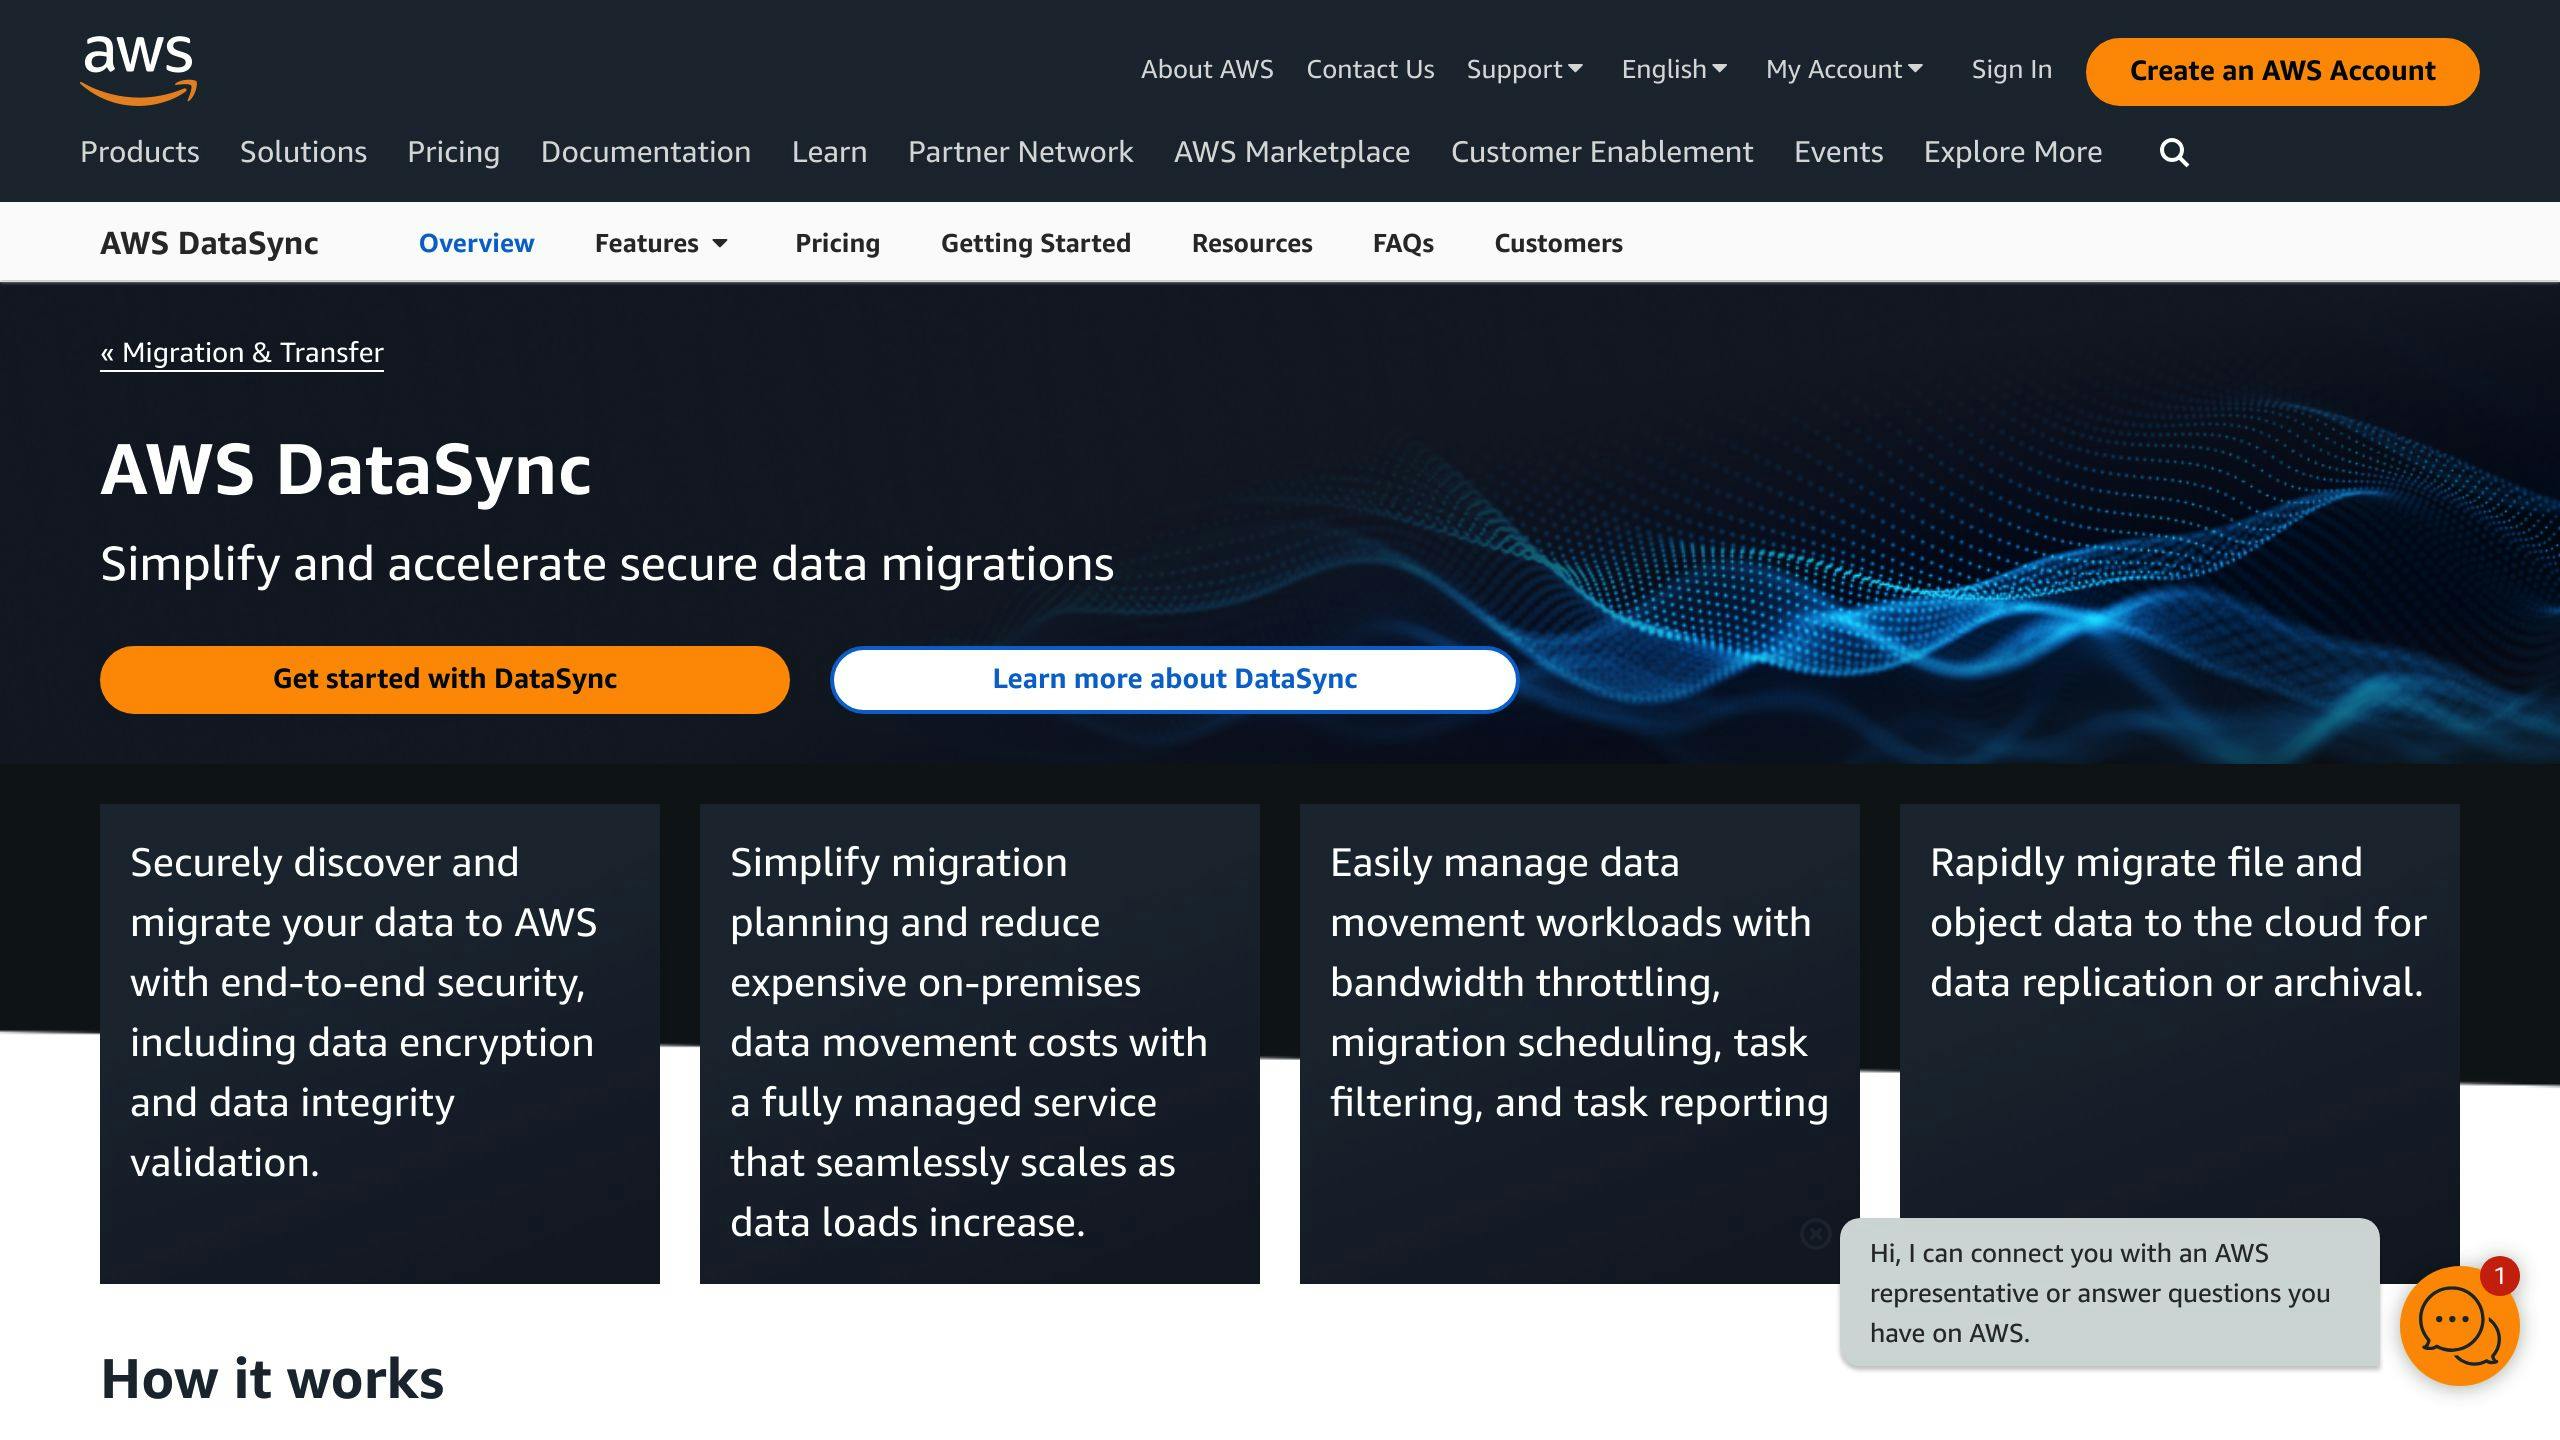Expand the Features submenu
2560x1440 pixels.
click(665, 243)
